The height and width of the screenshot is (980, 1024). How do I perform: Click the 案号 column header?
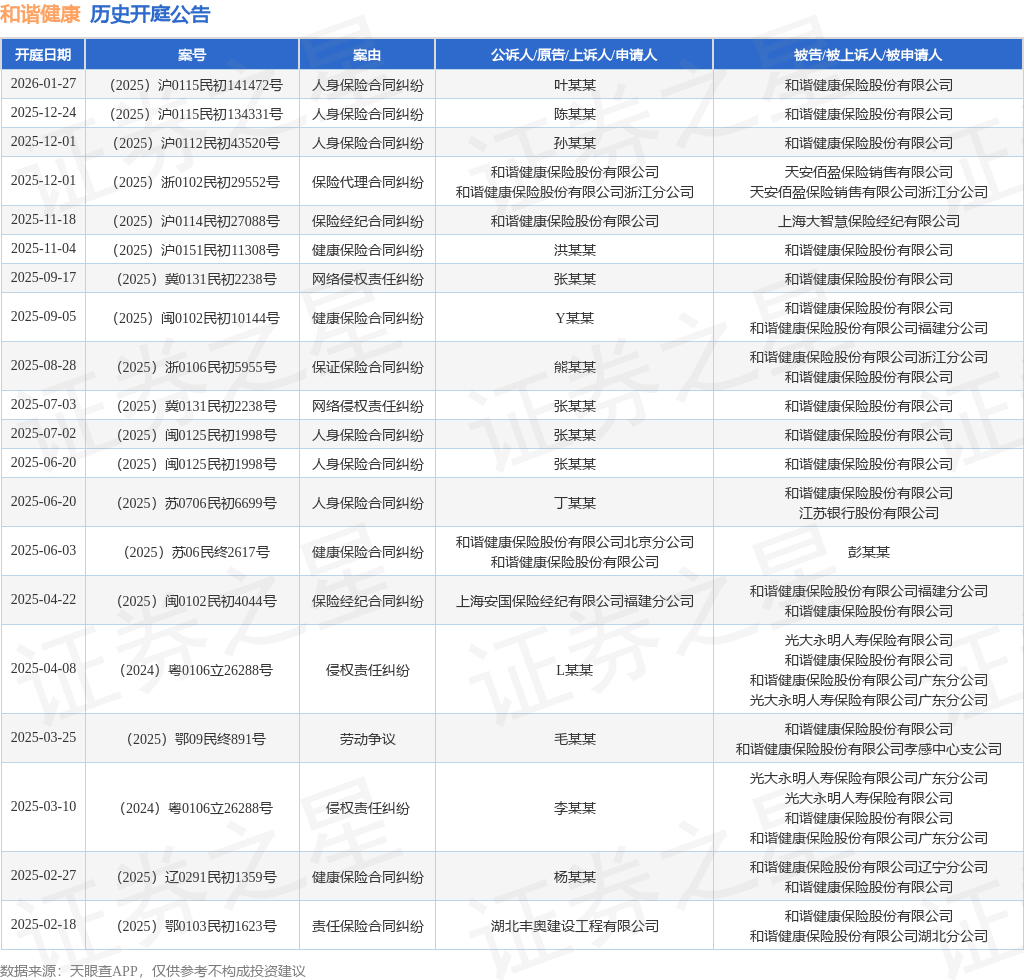click(x=192, y=55)
